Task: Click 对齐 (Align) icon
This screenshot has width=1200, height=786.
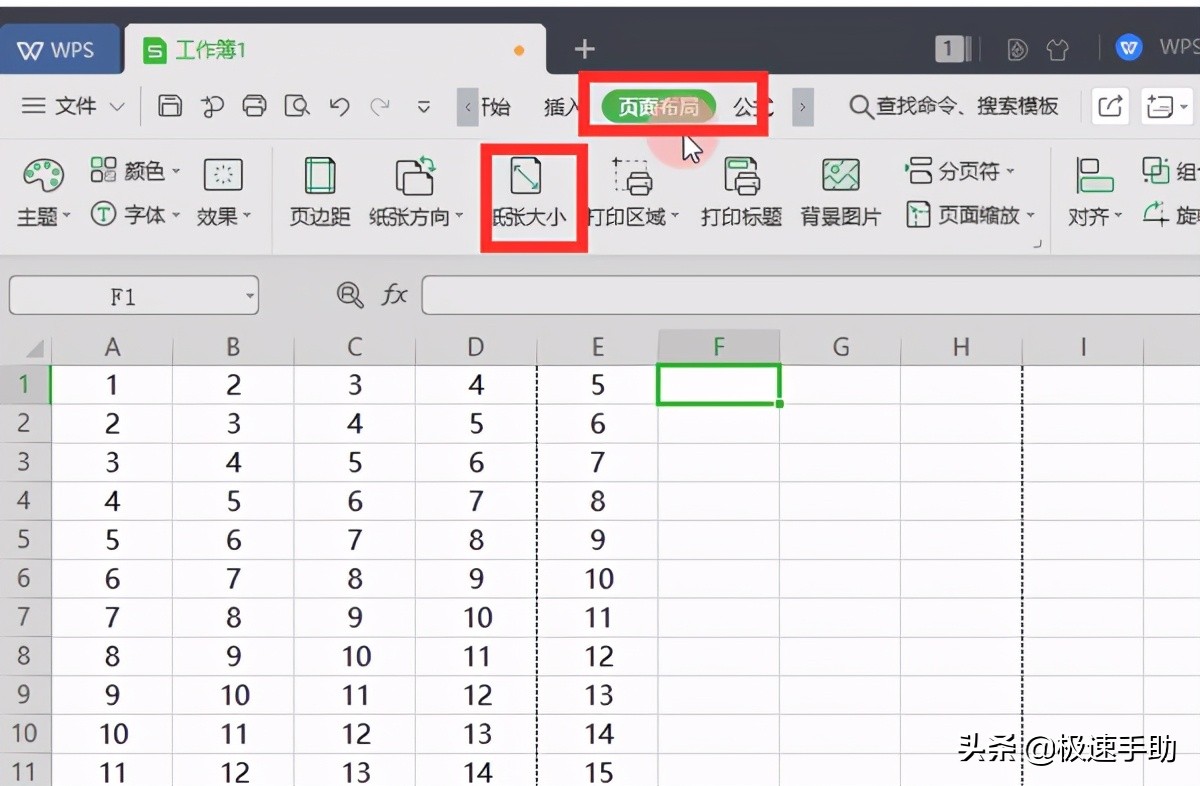Action: 1095,176
